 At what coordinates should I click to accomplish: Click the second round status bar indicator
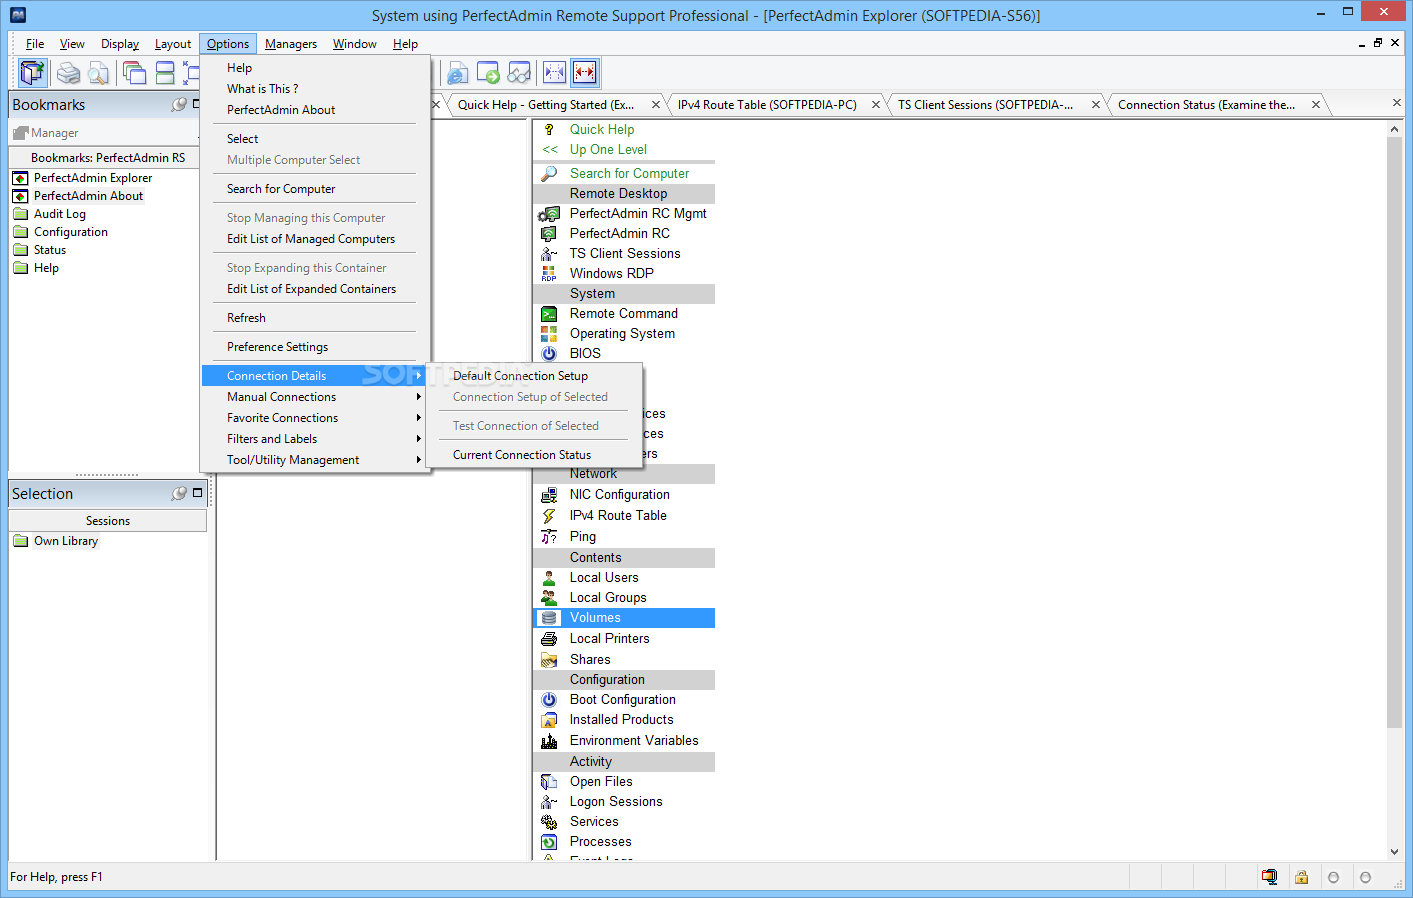tap(1365, 877)
